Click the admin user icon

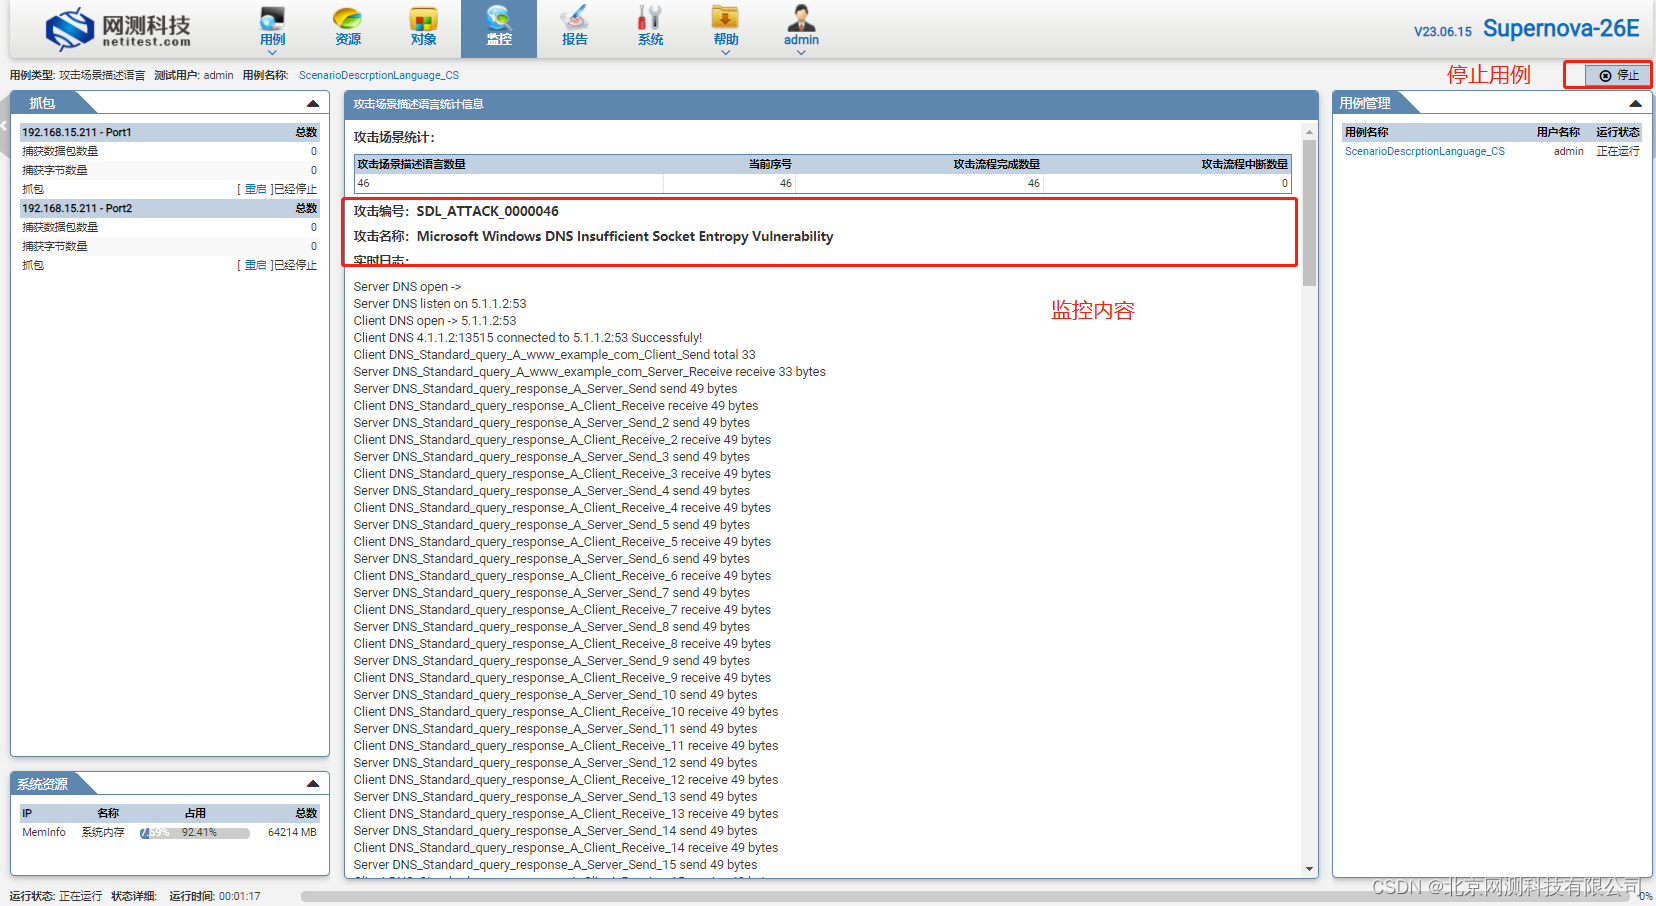801,27
